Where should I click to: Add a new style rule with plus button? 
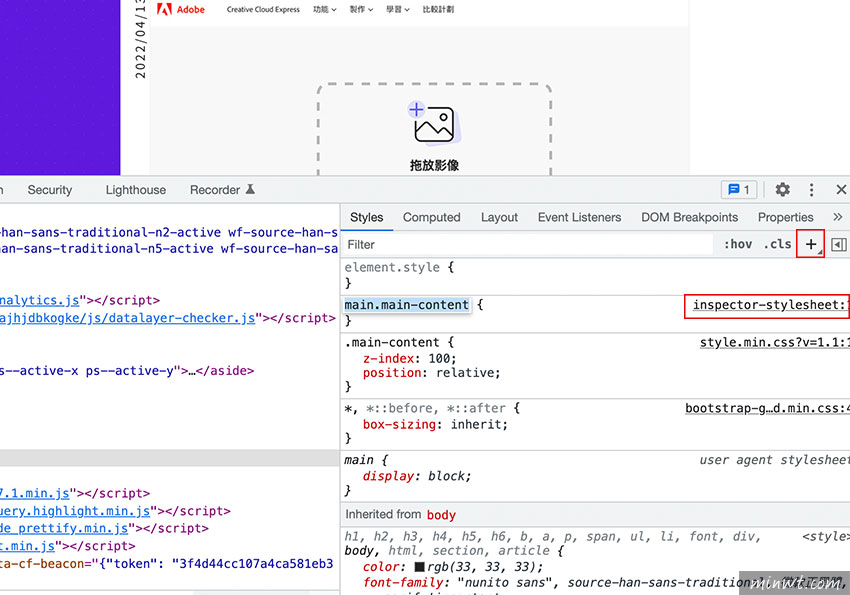point(810,244)
